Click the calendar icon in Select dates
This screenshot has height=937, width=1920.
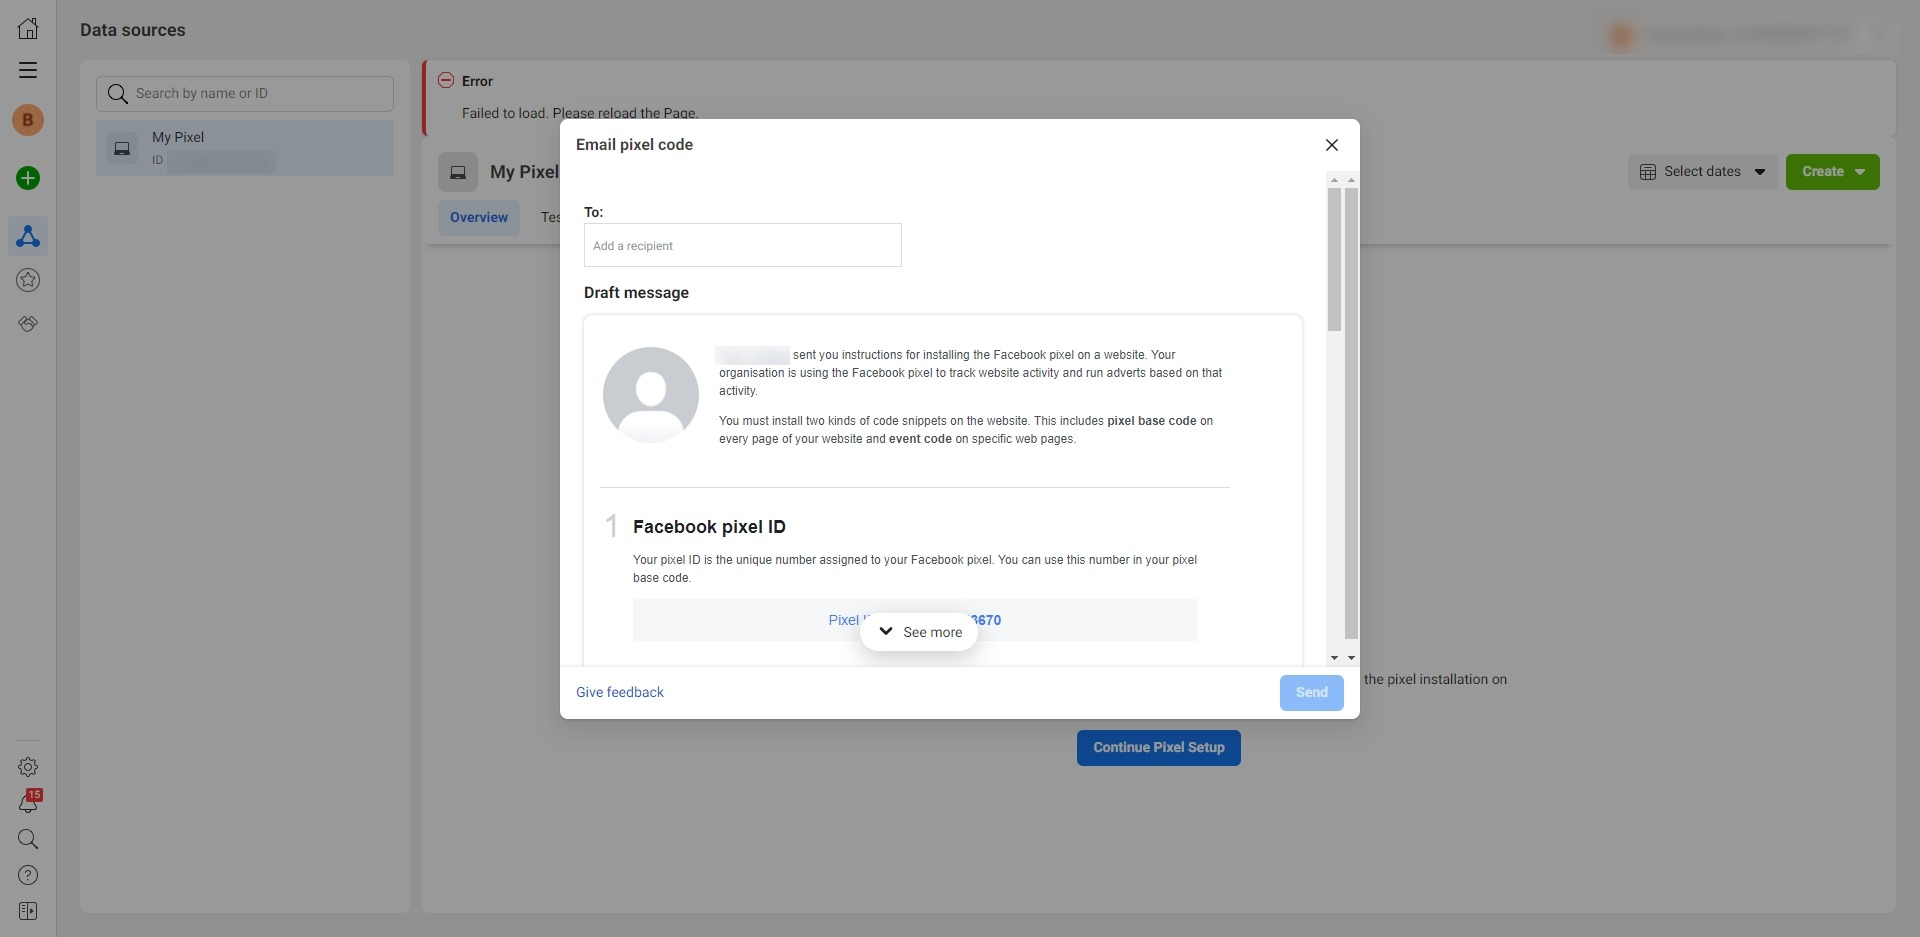pos(1648,172)
